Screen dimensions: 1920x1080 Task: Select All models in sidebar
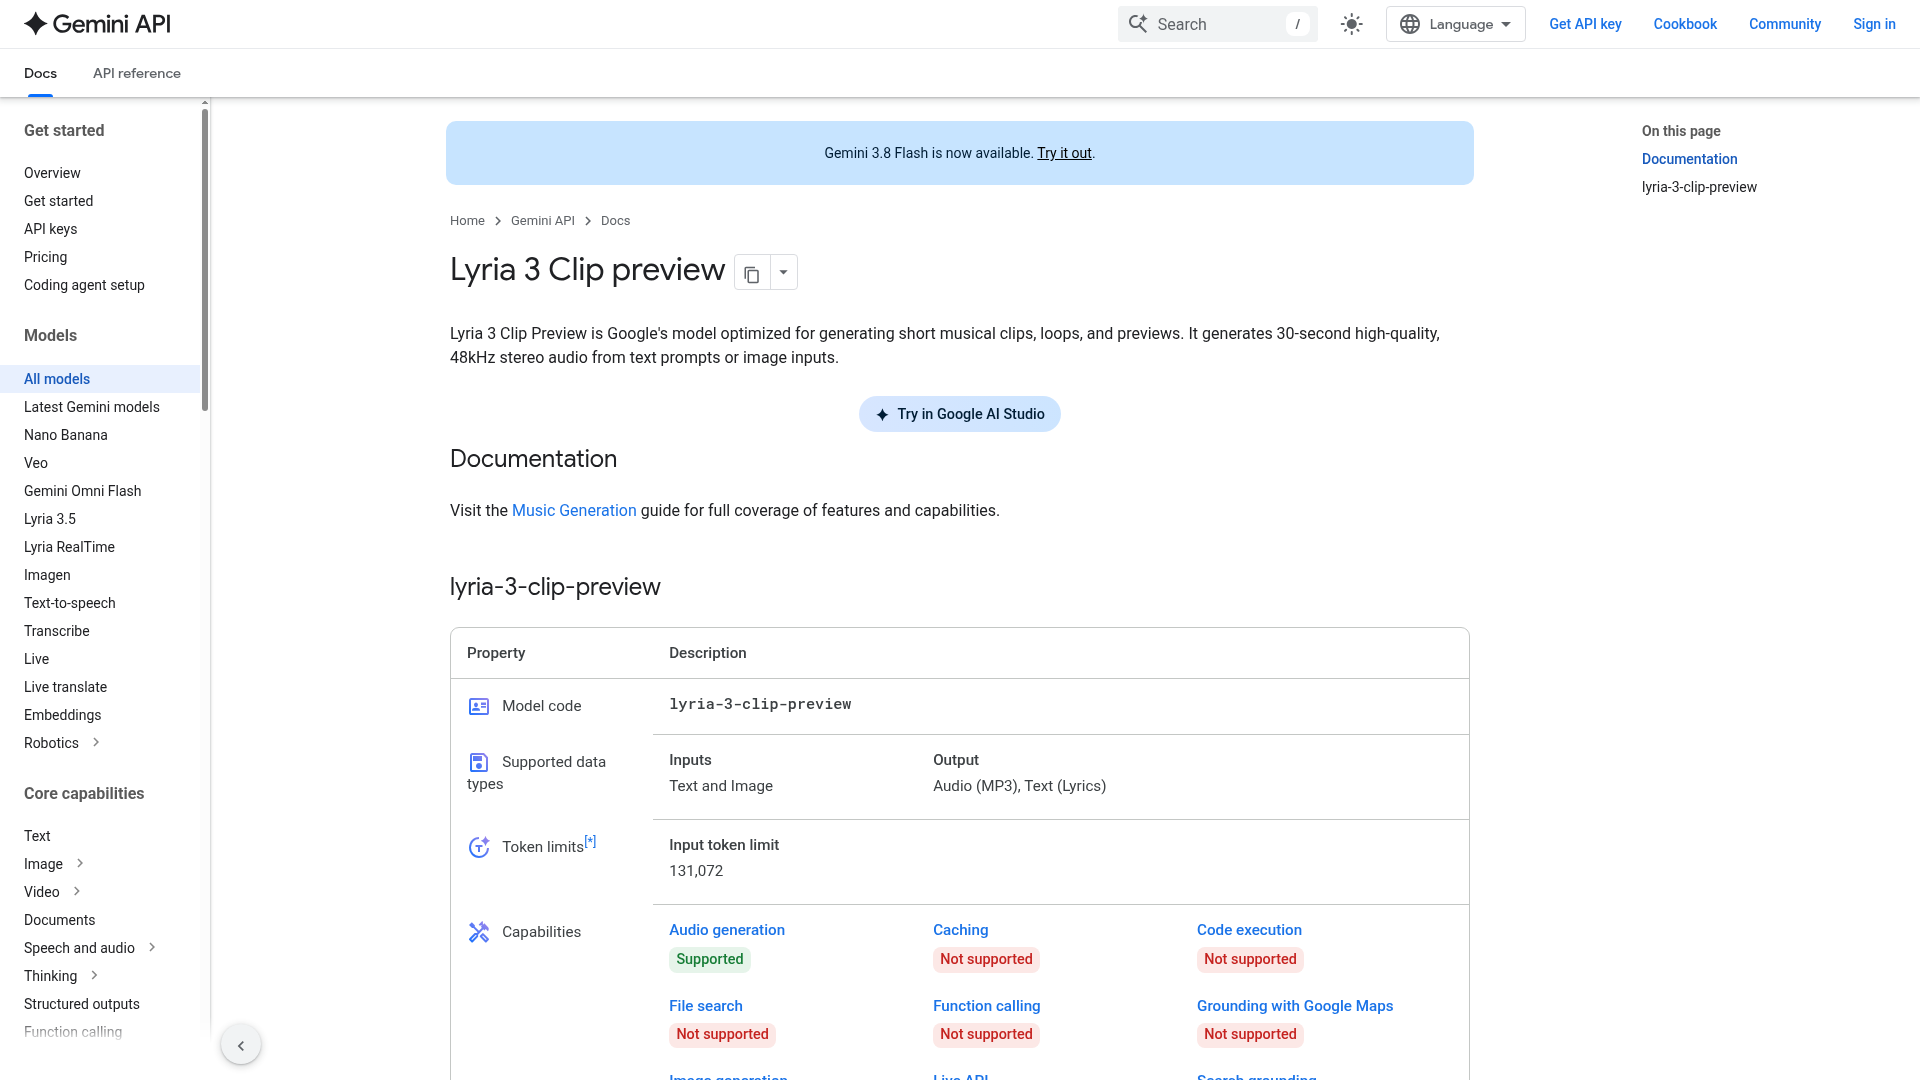point(100,379)
